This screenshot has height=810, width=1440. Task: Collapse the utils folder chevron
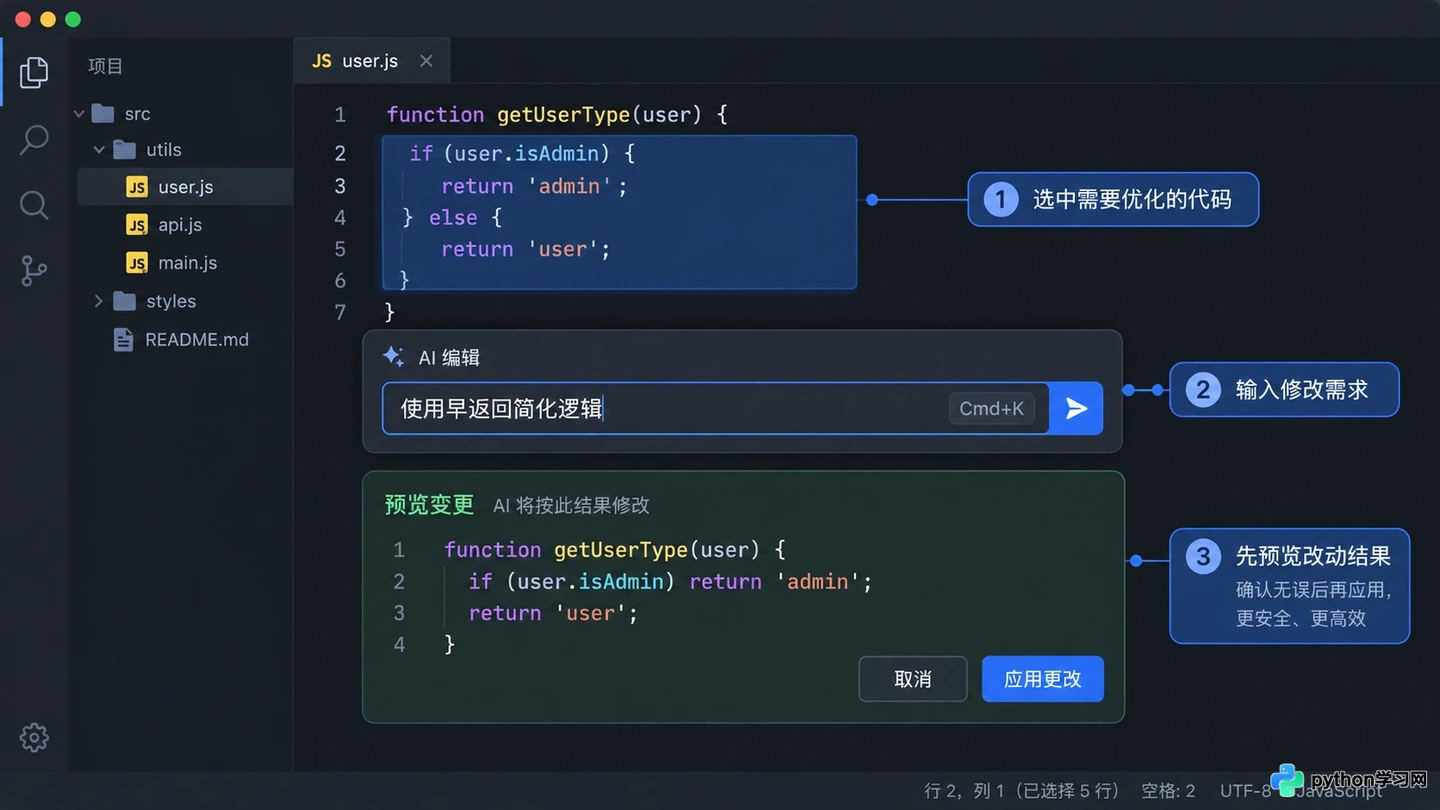pyautogui.click(x=99, y=150)
